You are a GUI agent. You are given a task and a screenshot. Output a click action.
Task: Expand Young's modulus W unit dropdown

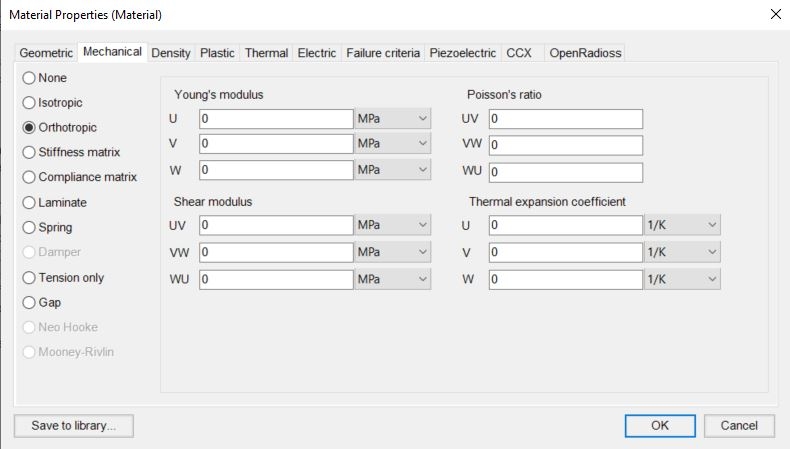coord(393,171)
